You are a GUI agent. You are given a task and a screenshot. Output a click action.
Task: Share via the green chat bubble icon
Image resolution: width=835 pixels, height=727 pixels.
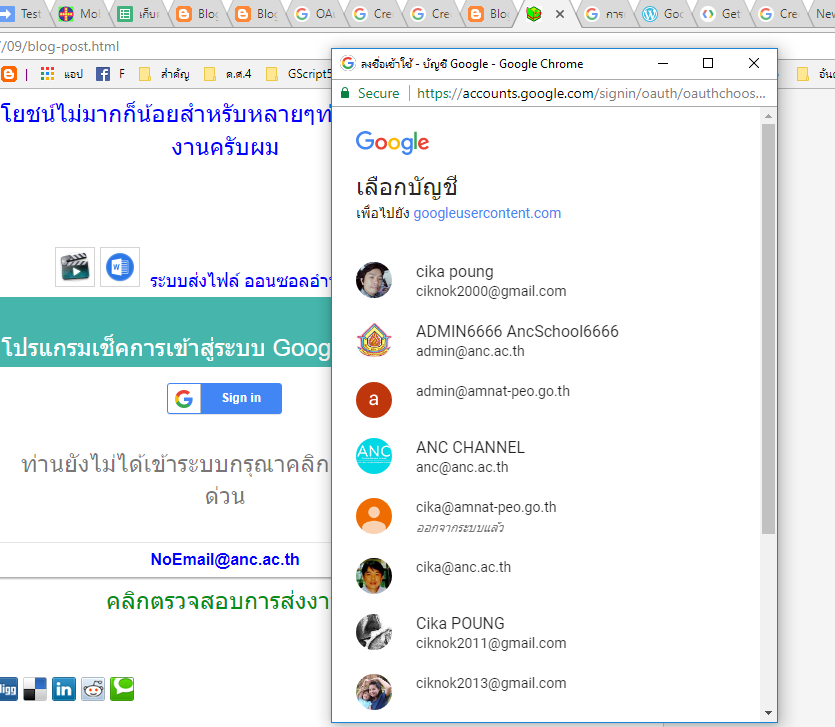(x=122, y=689)
